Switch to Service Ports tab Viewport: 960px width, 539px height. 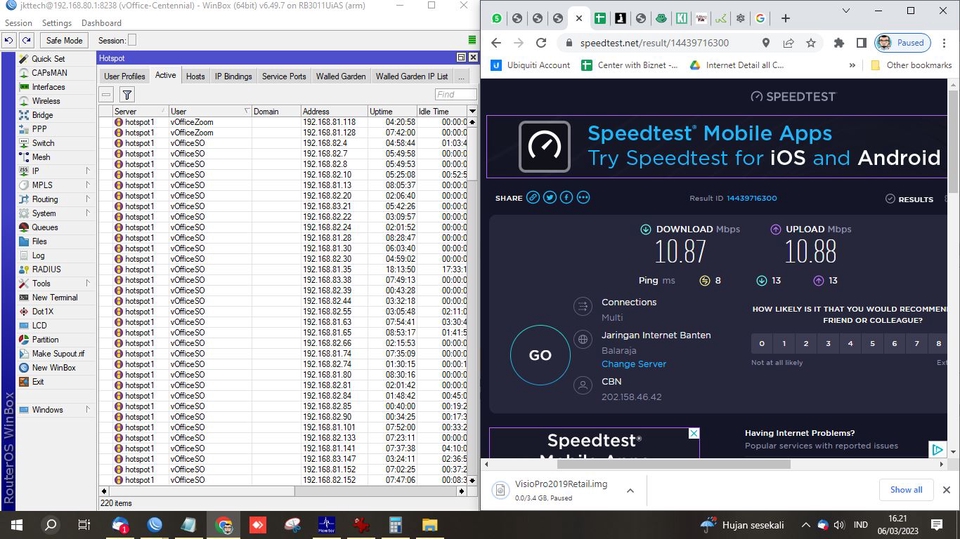coord(284,77)
